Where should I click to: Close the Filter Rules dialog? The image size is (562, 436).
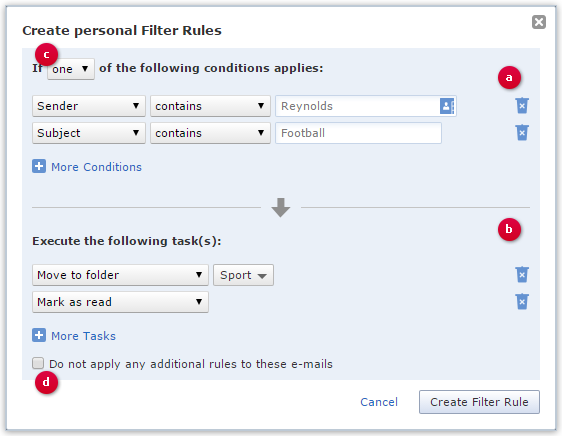(x=539, y=22)
